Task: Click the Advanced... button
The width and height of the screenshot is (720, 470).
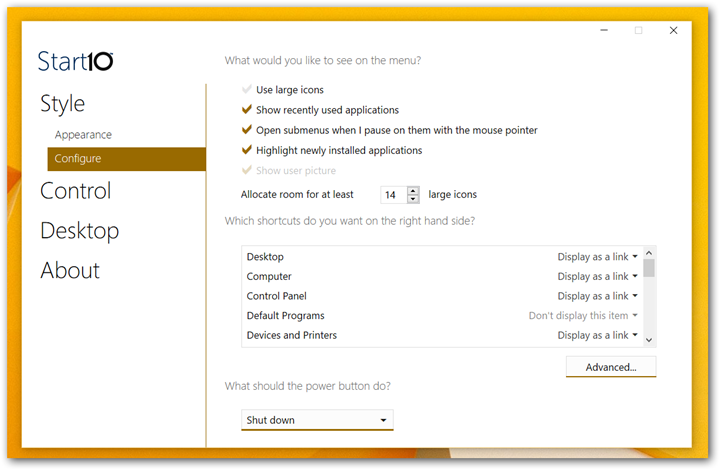Action: [611, 367]
